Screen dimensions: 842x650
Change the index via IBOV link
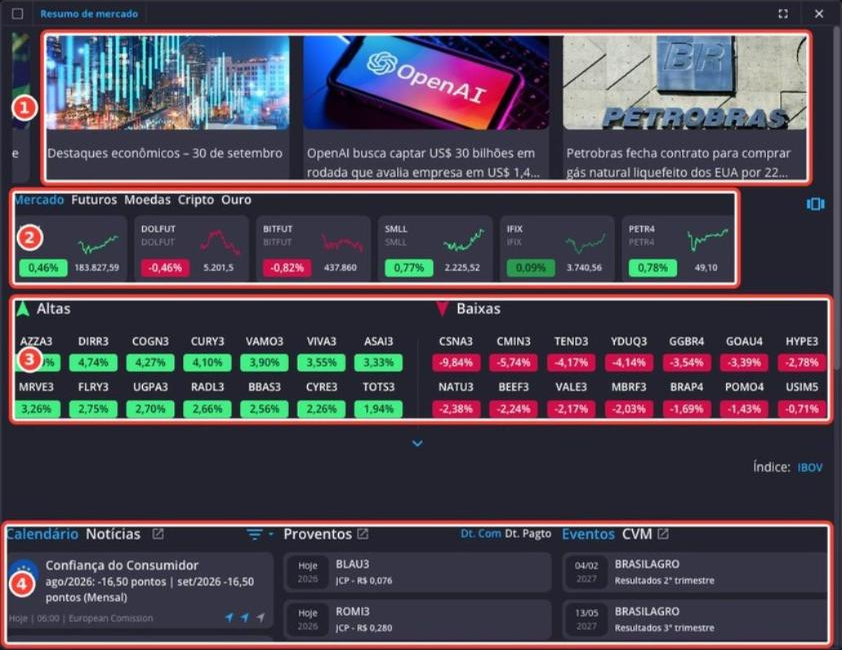[x=810, y=467]
